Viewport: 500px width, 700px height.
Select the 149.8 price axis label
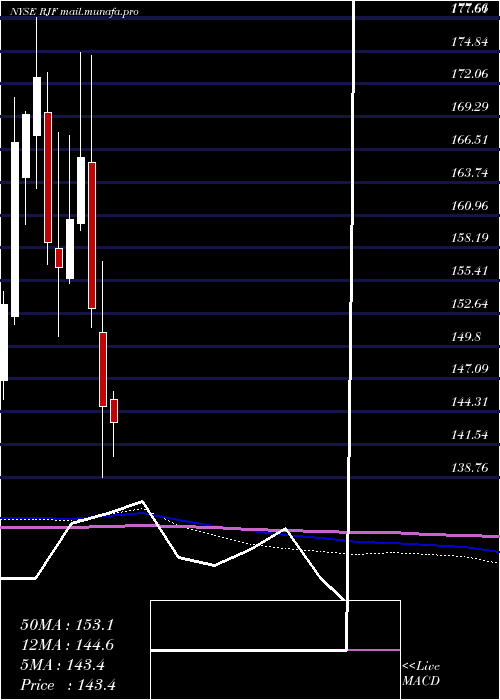[x=466, y=336]
